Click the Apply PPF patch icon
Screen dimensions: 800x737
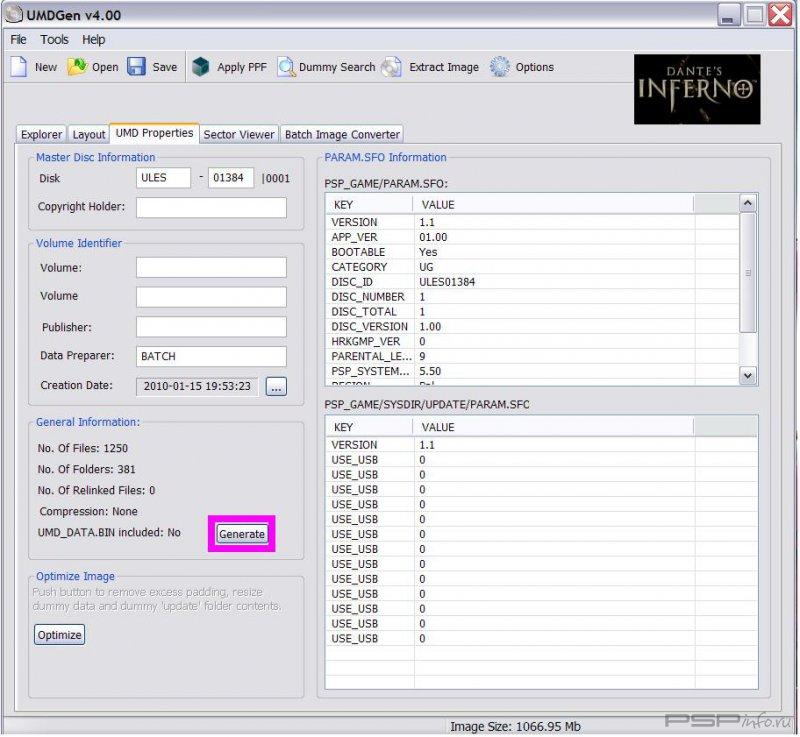201,67
